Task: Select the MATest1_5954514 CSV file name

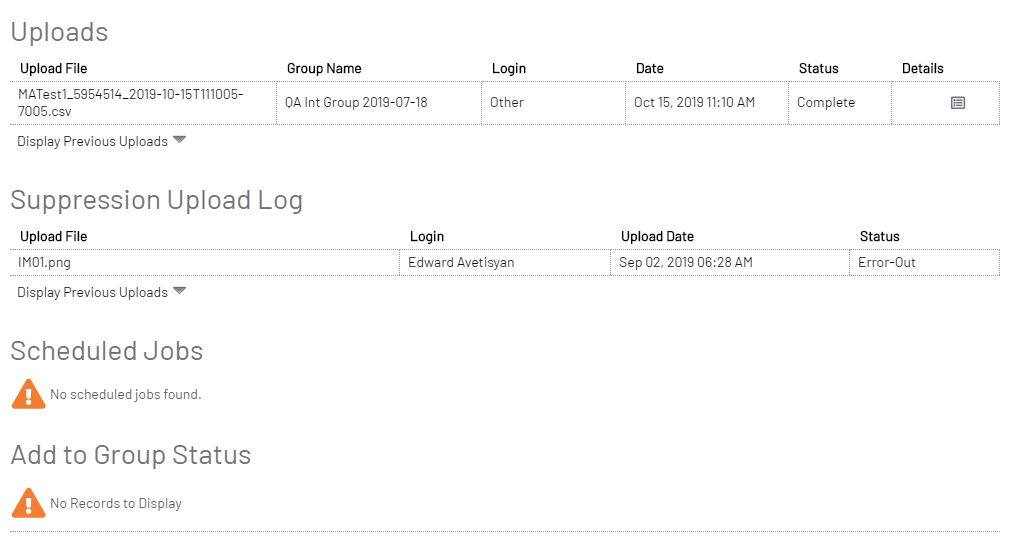Action: point(131,102)
